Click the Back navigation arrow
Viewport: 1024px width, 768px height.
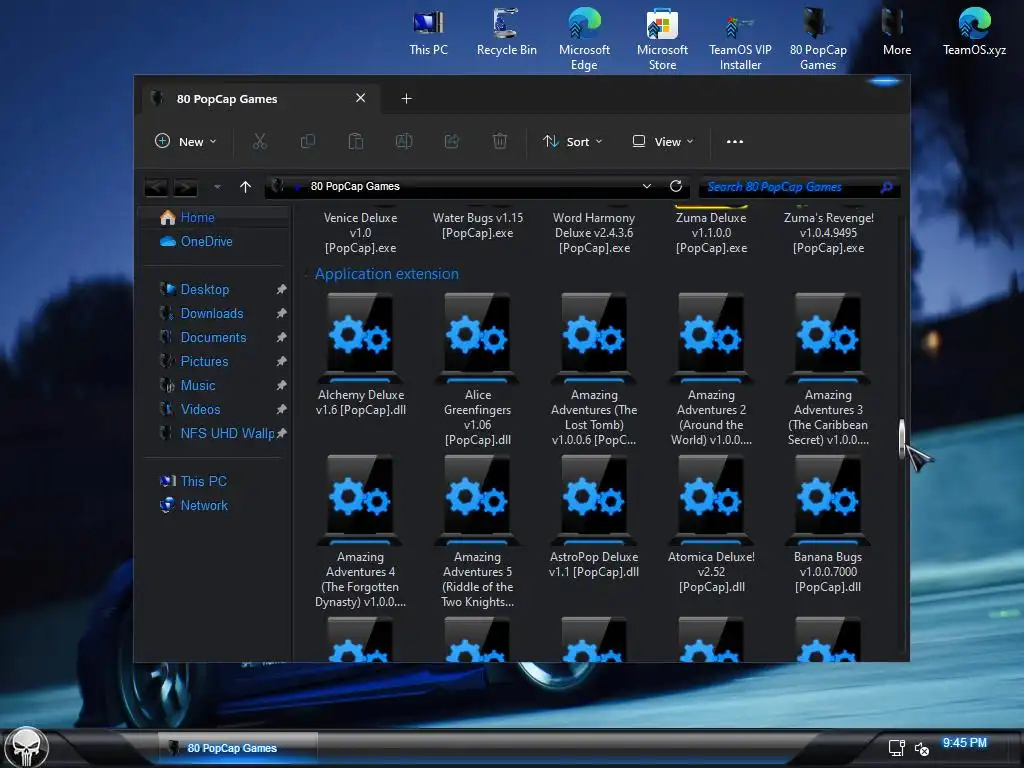156,187
